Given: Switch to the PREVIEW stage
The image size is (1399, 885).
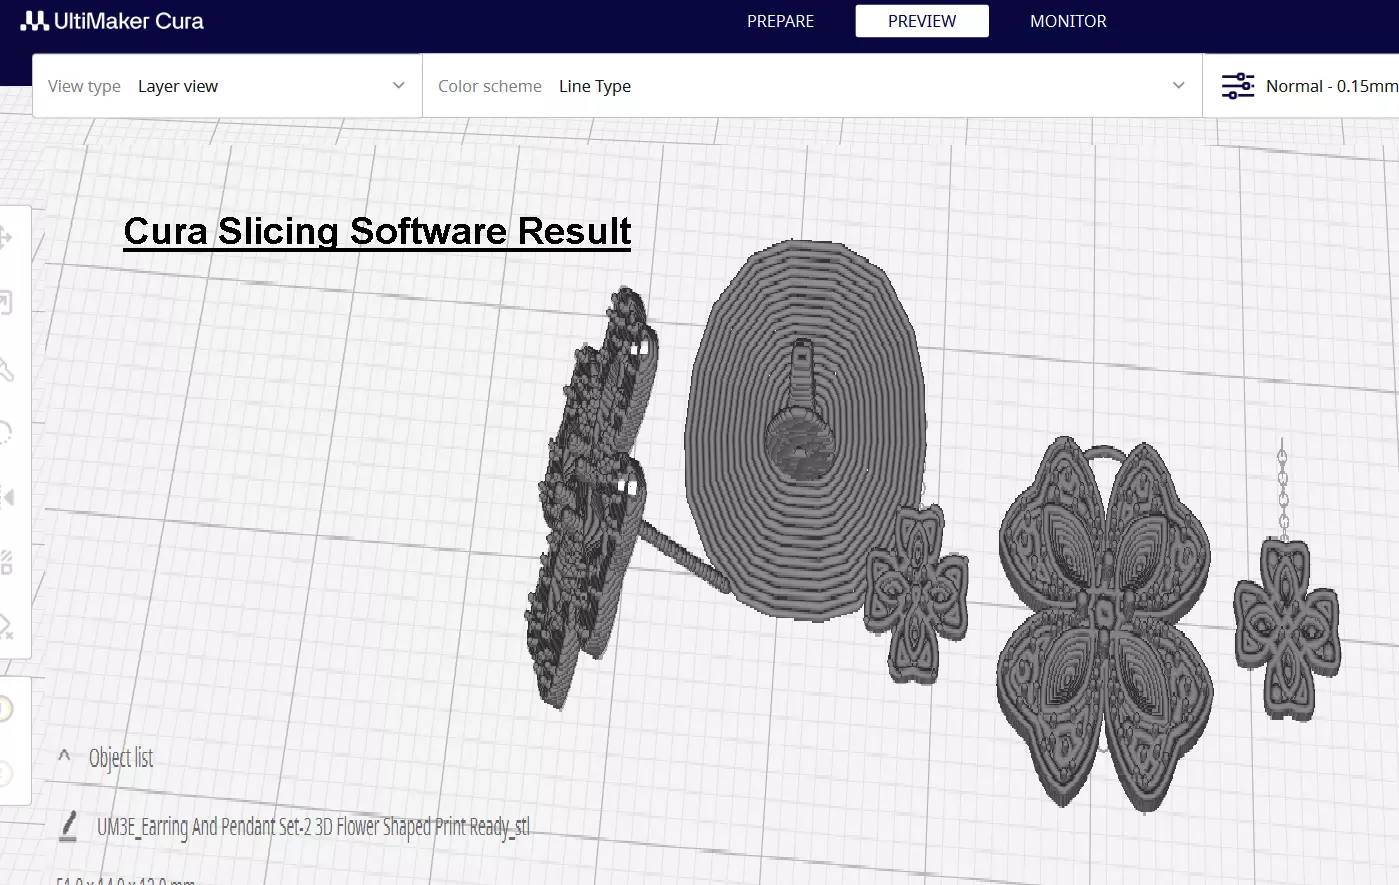Looking at the screenshot, I should [922, 21].
